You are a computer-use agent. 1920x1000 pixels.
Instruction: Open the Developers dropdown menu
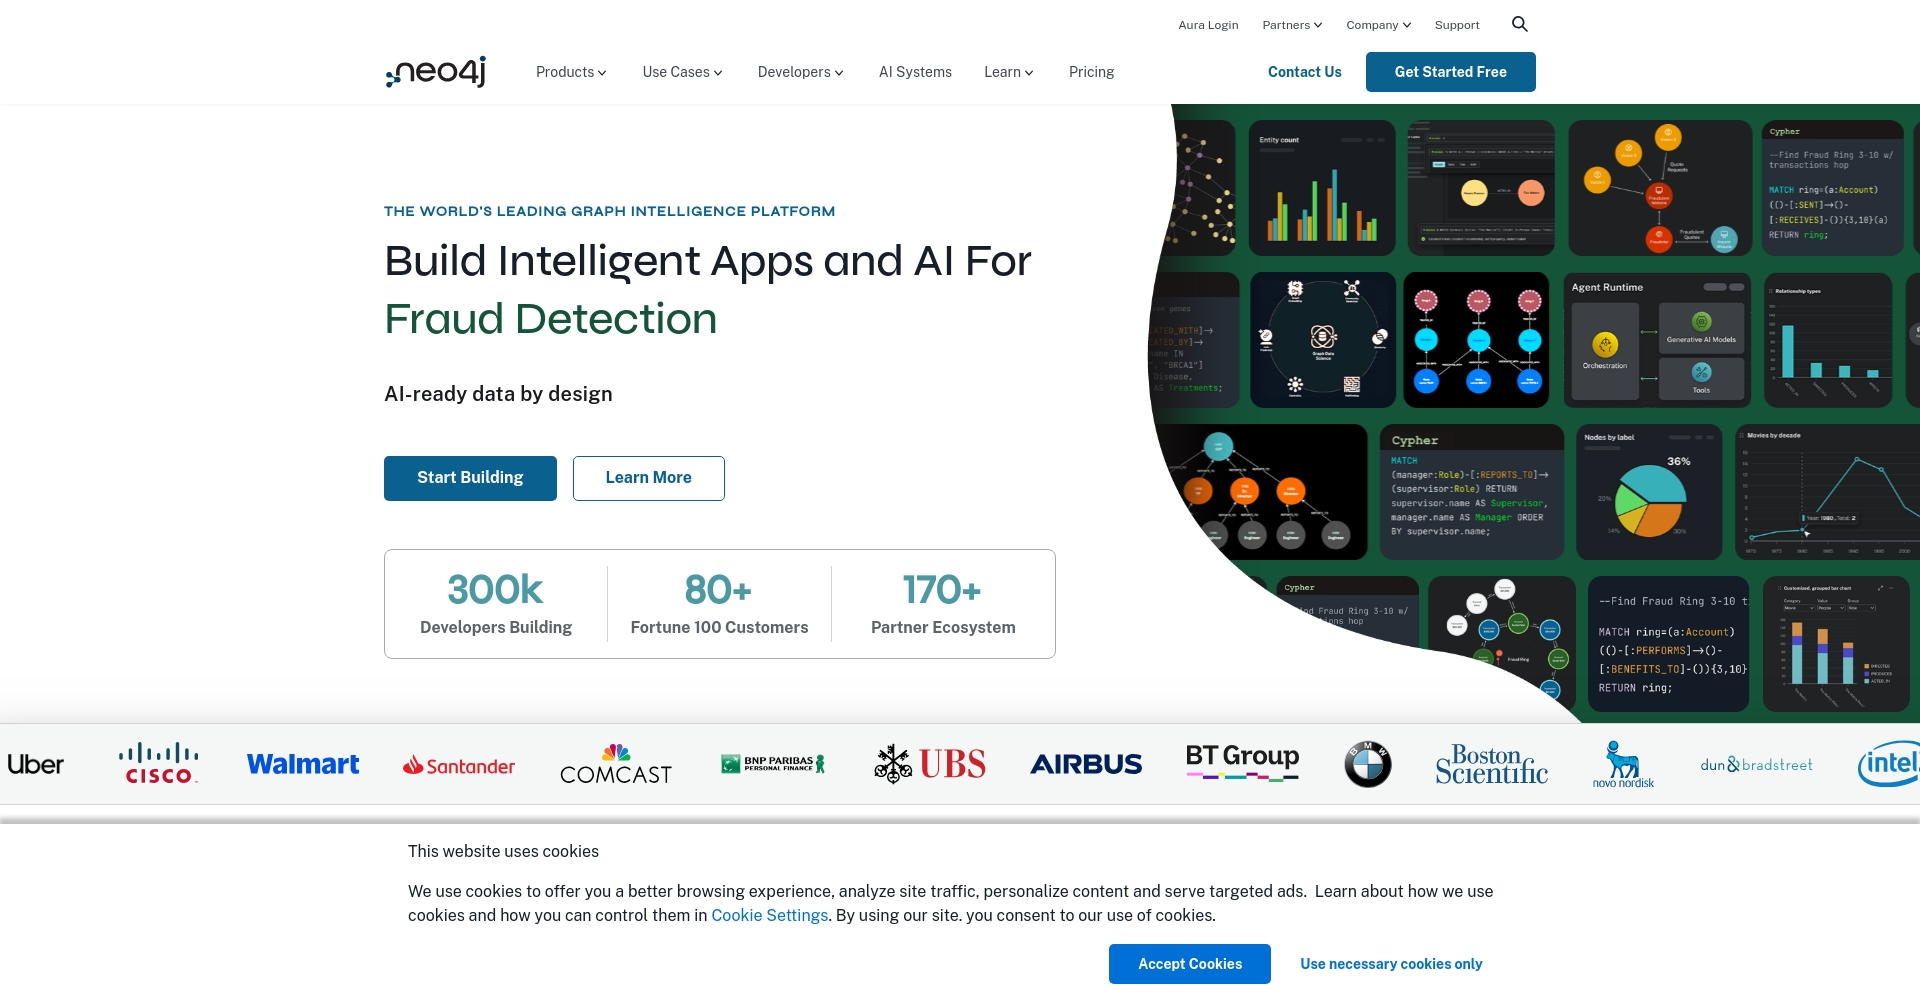800,72
